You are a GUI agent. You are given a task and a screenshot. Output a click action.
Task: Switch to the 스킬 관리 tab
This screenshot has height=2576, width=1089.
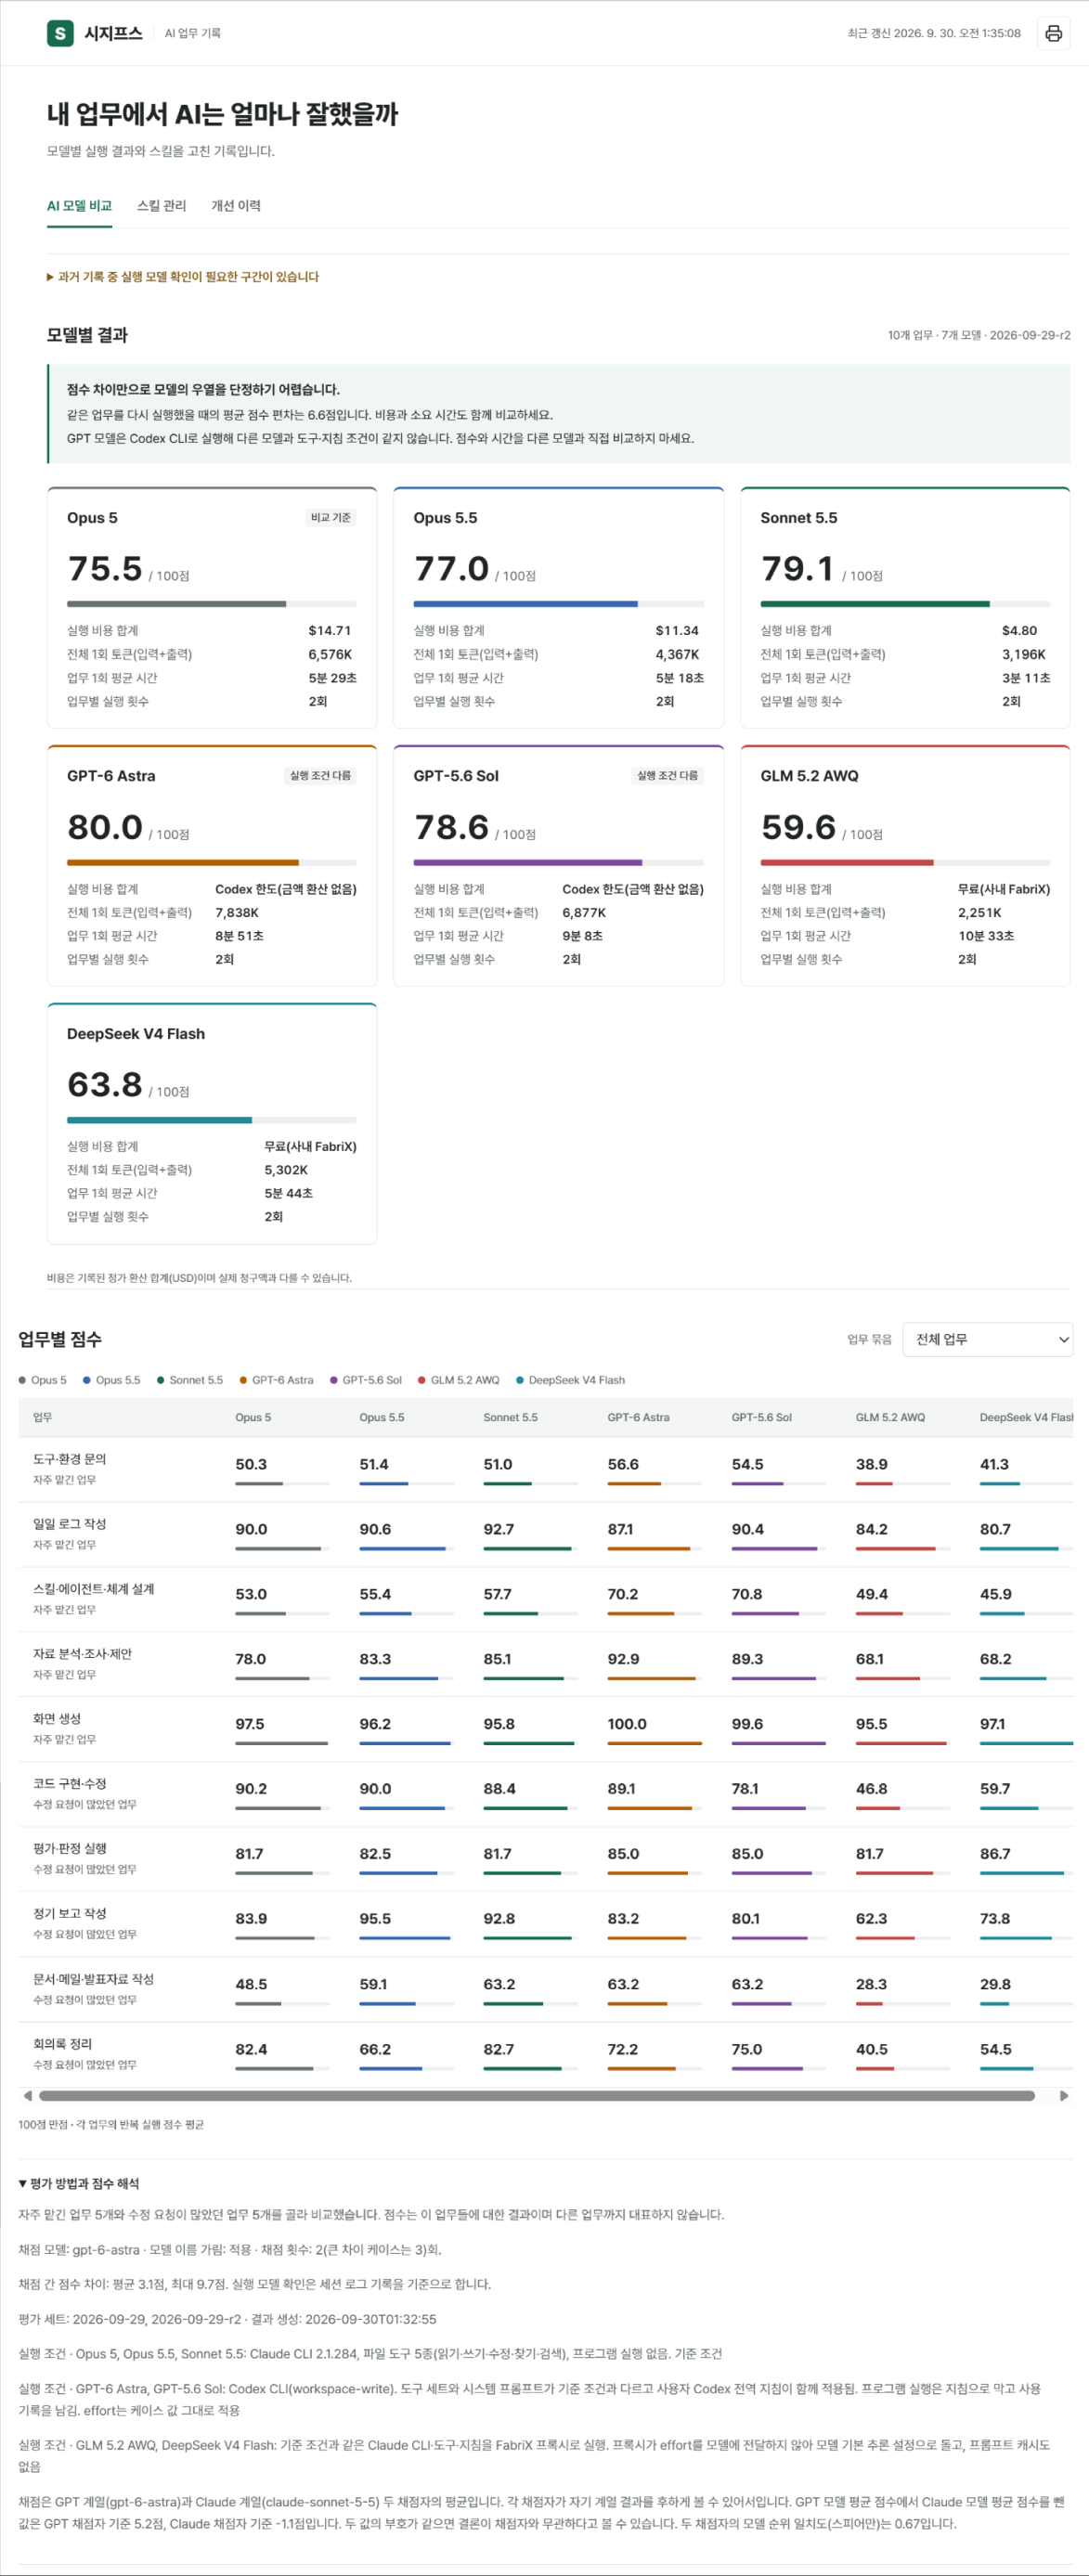[x=161, y=206]
